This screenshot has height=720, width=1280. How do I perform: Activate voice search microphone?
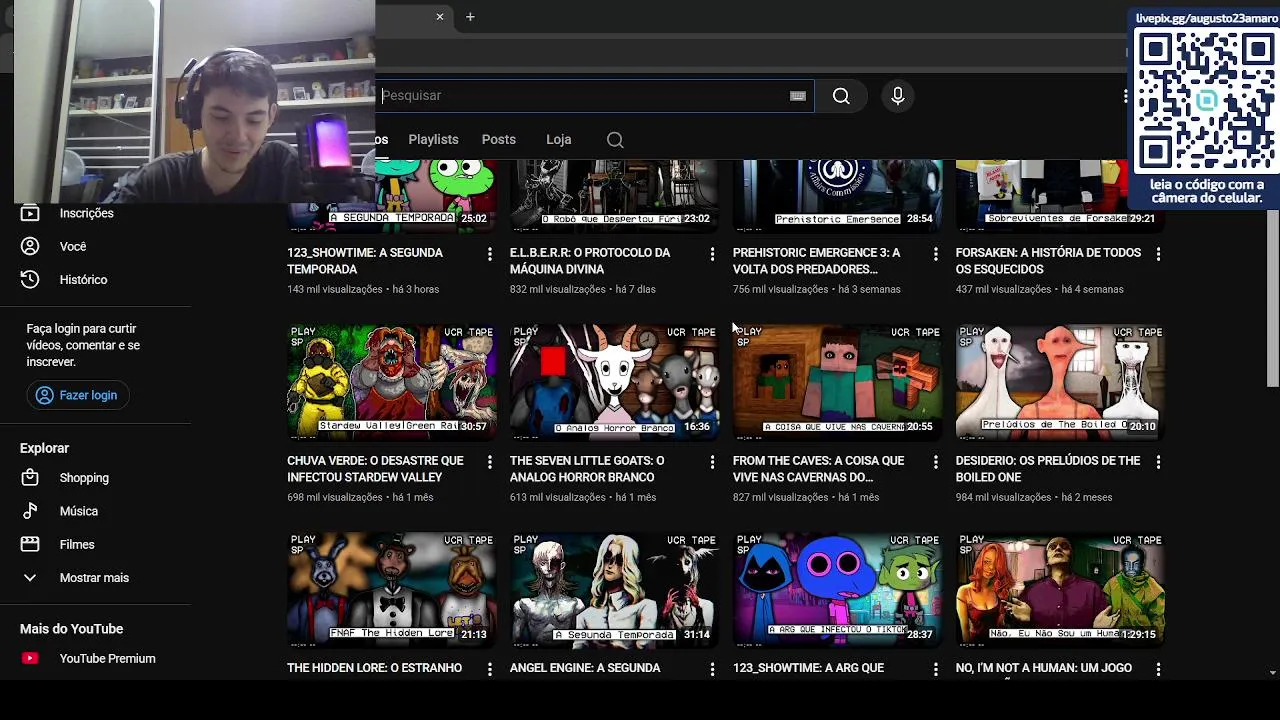pyautogui.click(x=898, y=96)
